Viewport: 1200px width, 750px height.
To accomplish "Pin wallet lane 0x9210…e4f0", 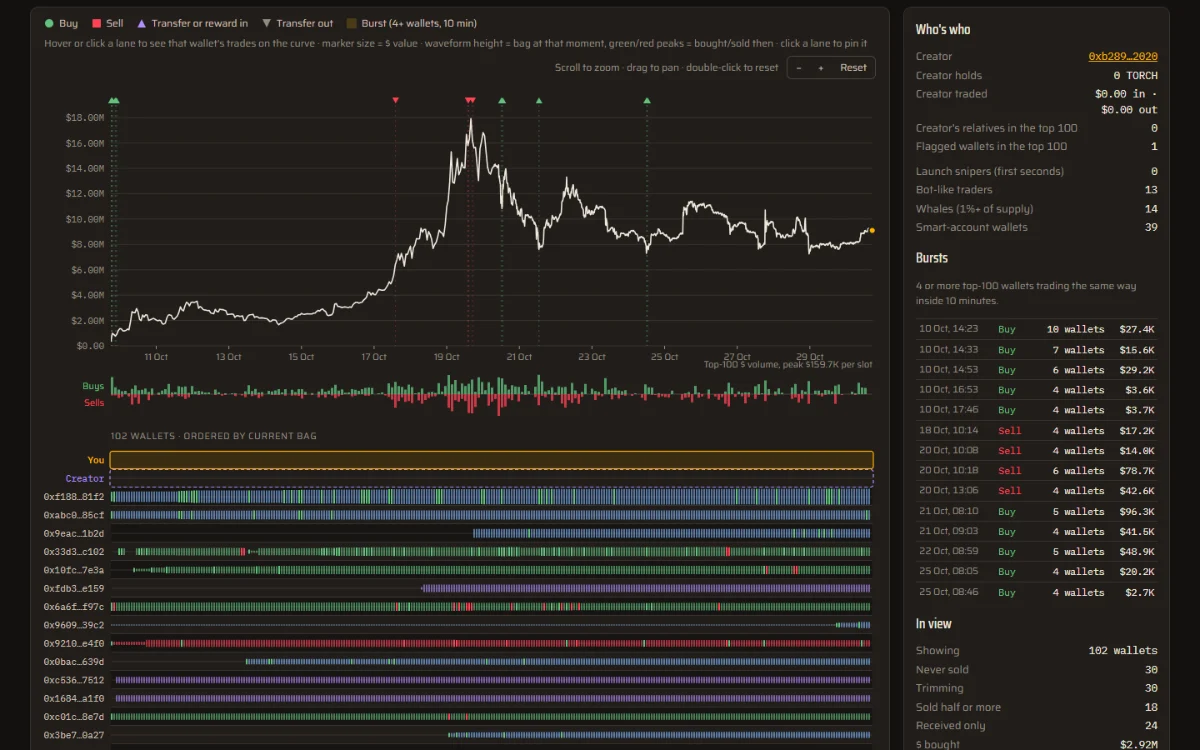I will pyautogui.click(x=491, y=643).
